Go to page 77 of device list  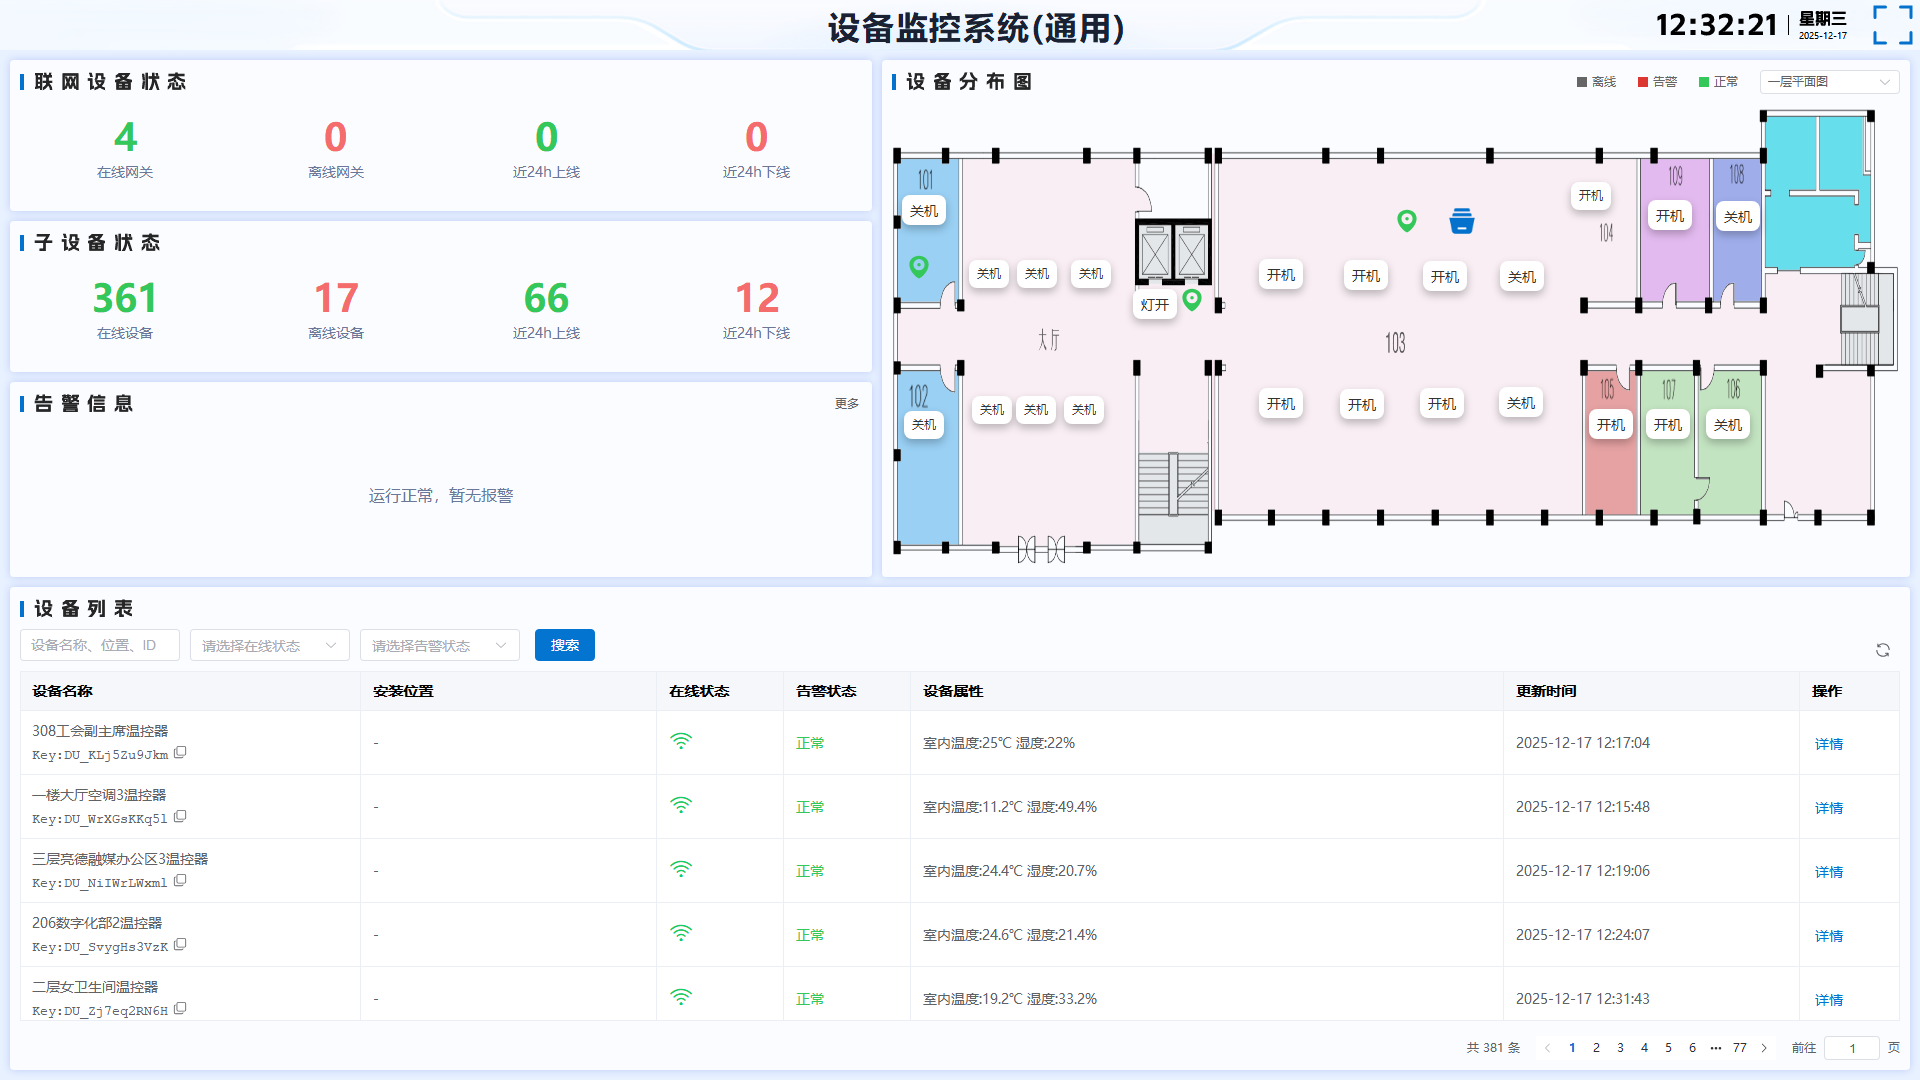pyautogui.click(x=1740, y=1048)
